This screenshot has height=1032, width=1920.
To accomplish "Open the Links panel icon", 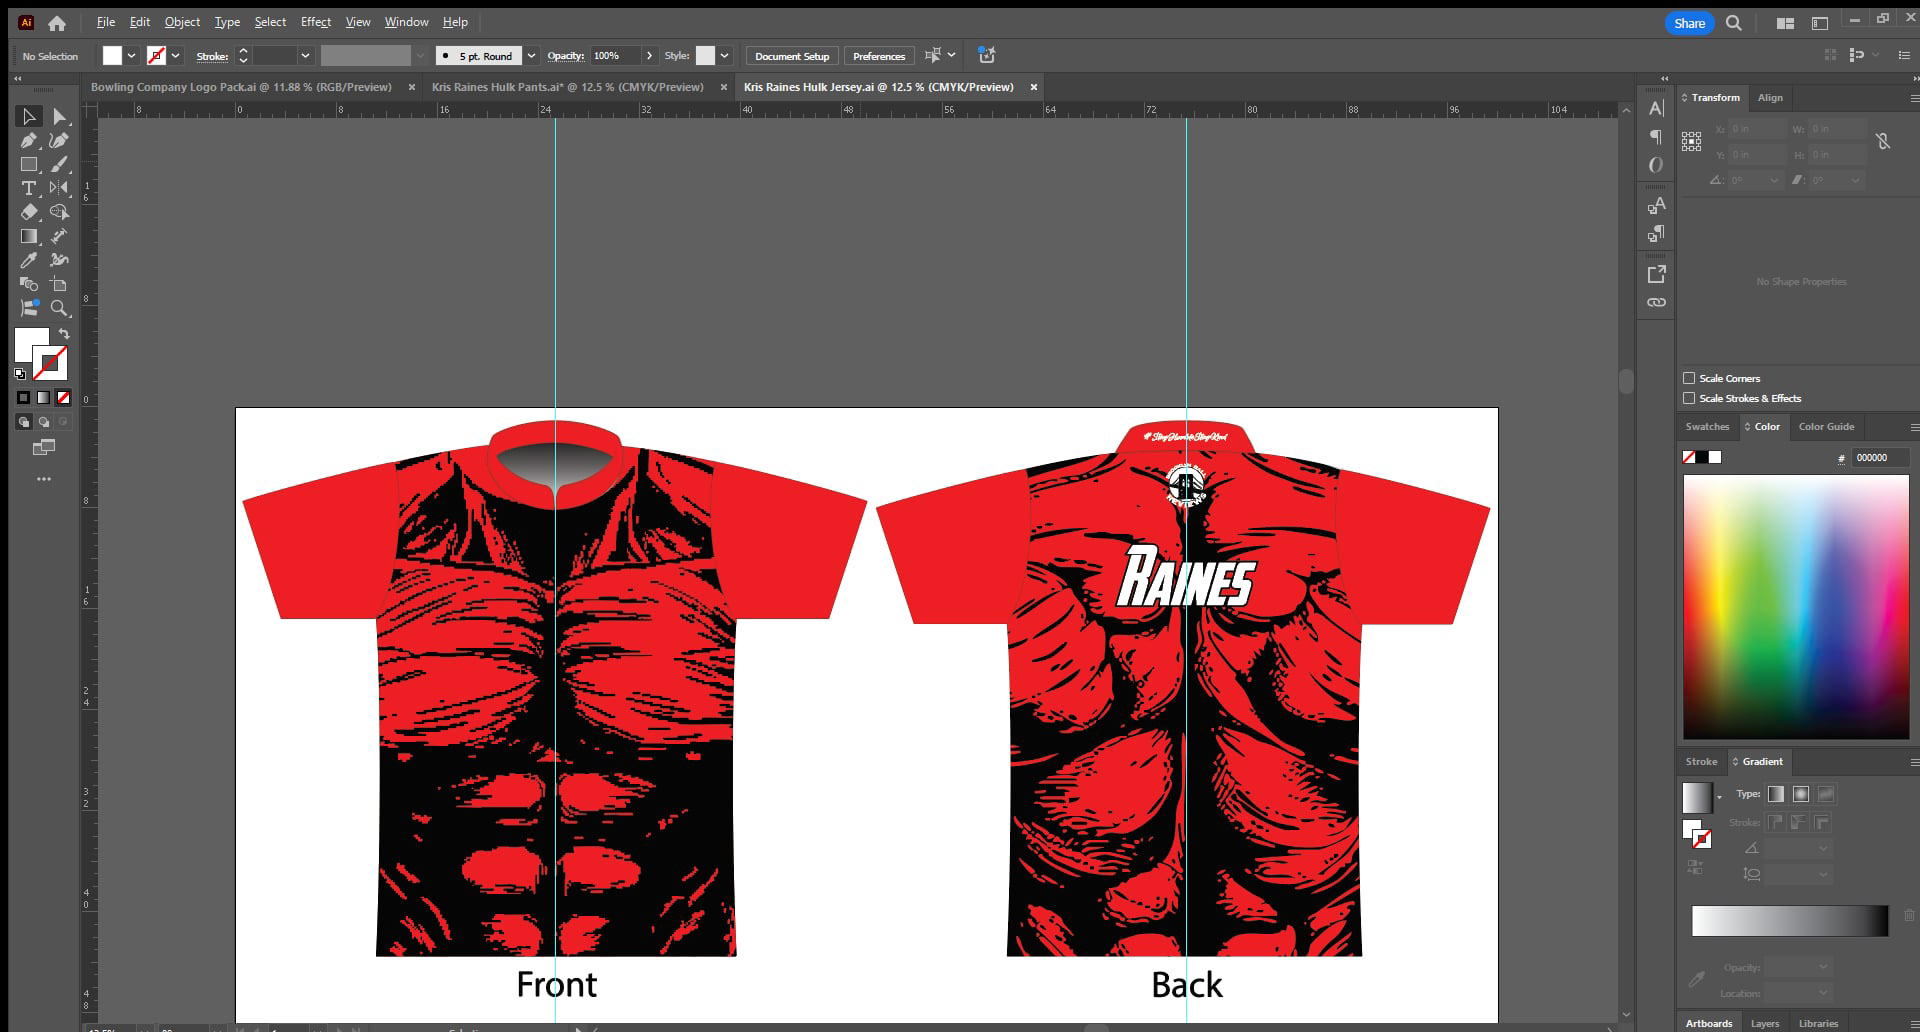I will pos(1656,302).
